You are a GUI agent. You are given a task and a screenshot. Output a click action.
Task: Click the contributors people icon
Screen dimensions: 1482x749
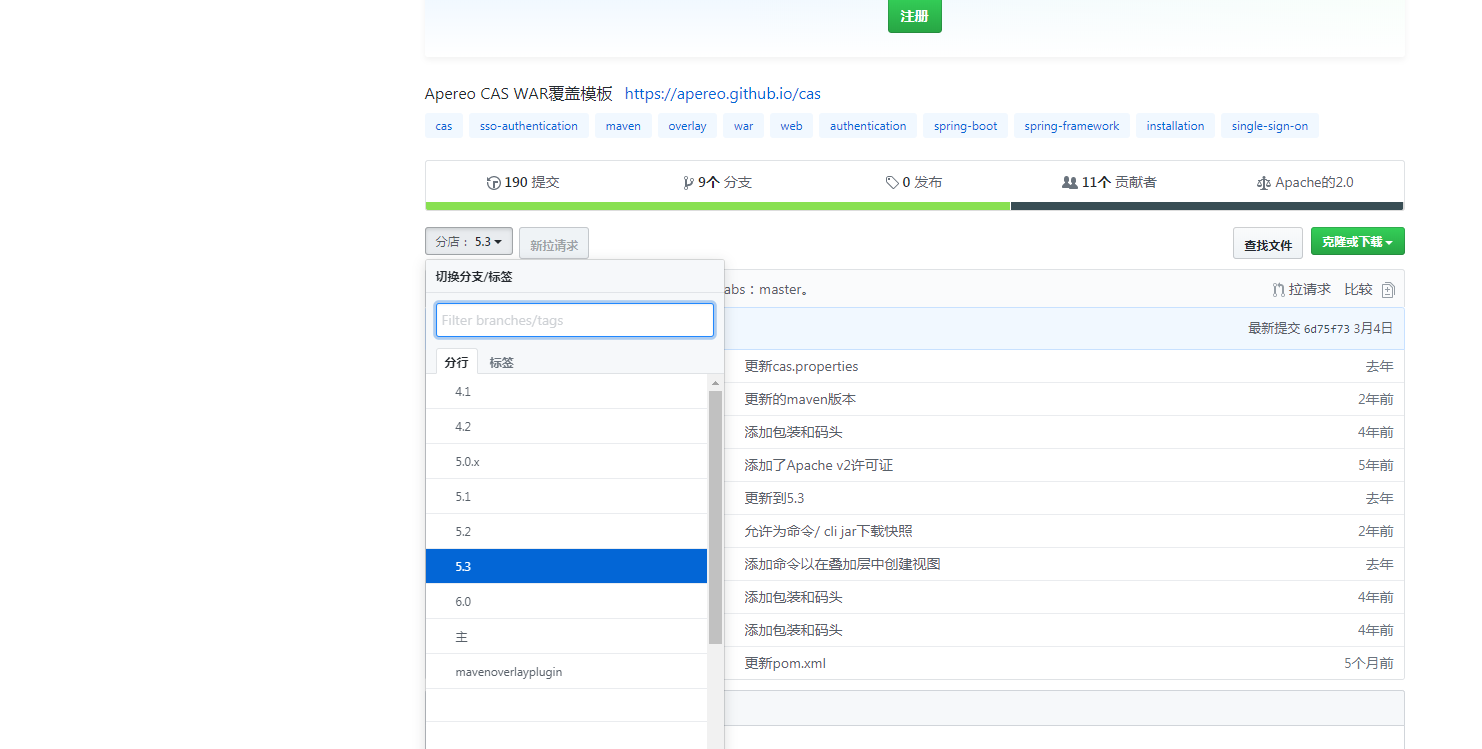(x=1070, y=183)
